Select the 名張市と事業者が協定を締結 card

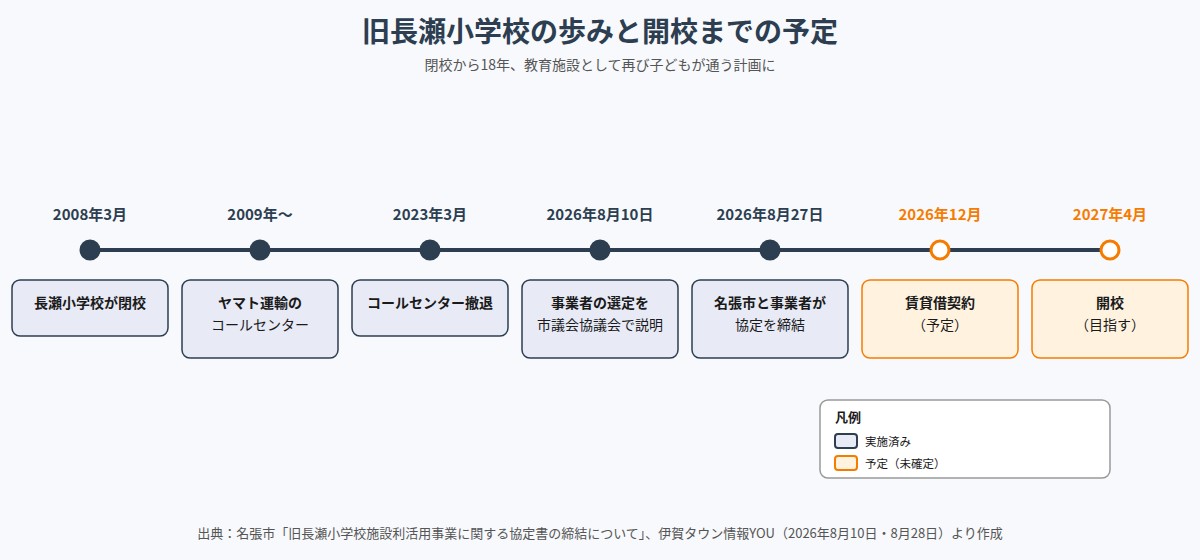tap(770, 319)
